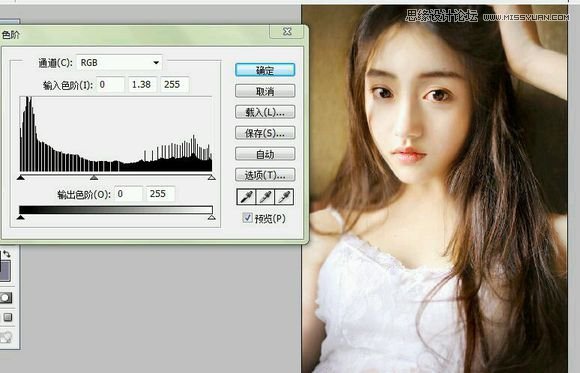580x373 pixels.
Task: Click the 输入色阶(I): label
Action: [x=68, y=85]
